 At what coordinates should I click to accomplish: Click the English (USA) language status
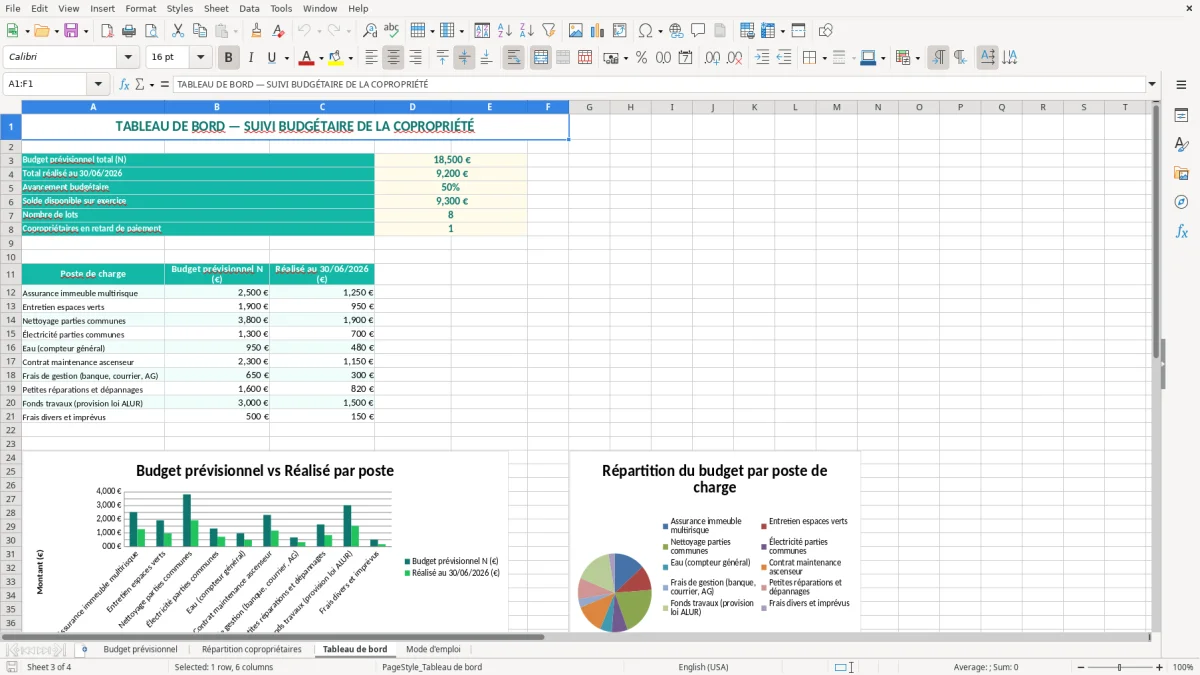click(704, 667)
